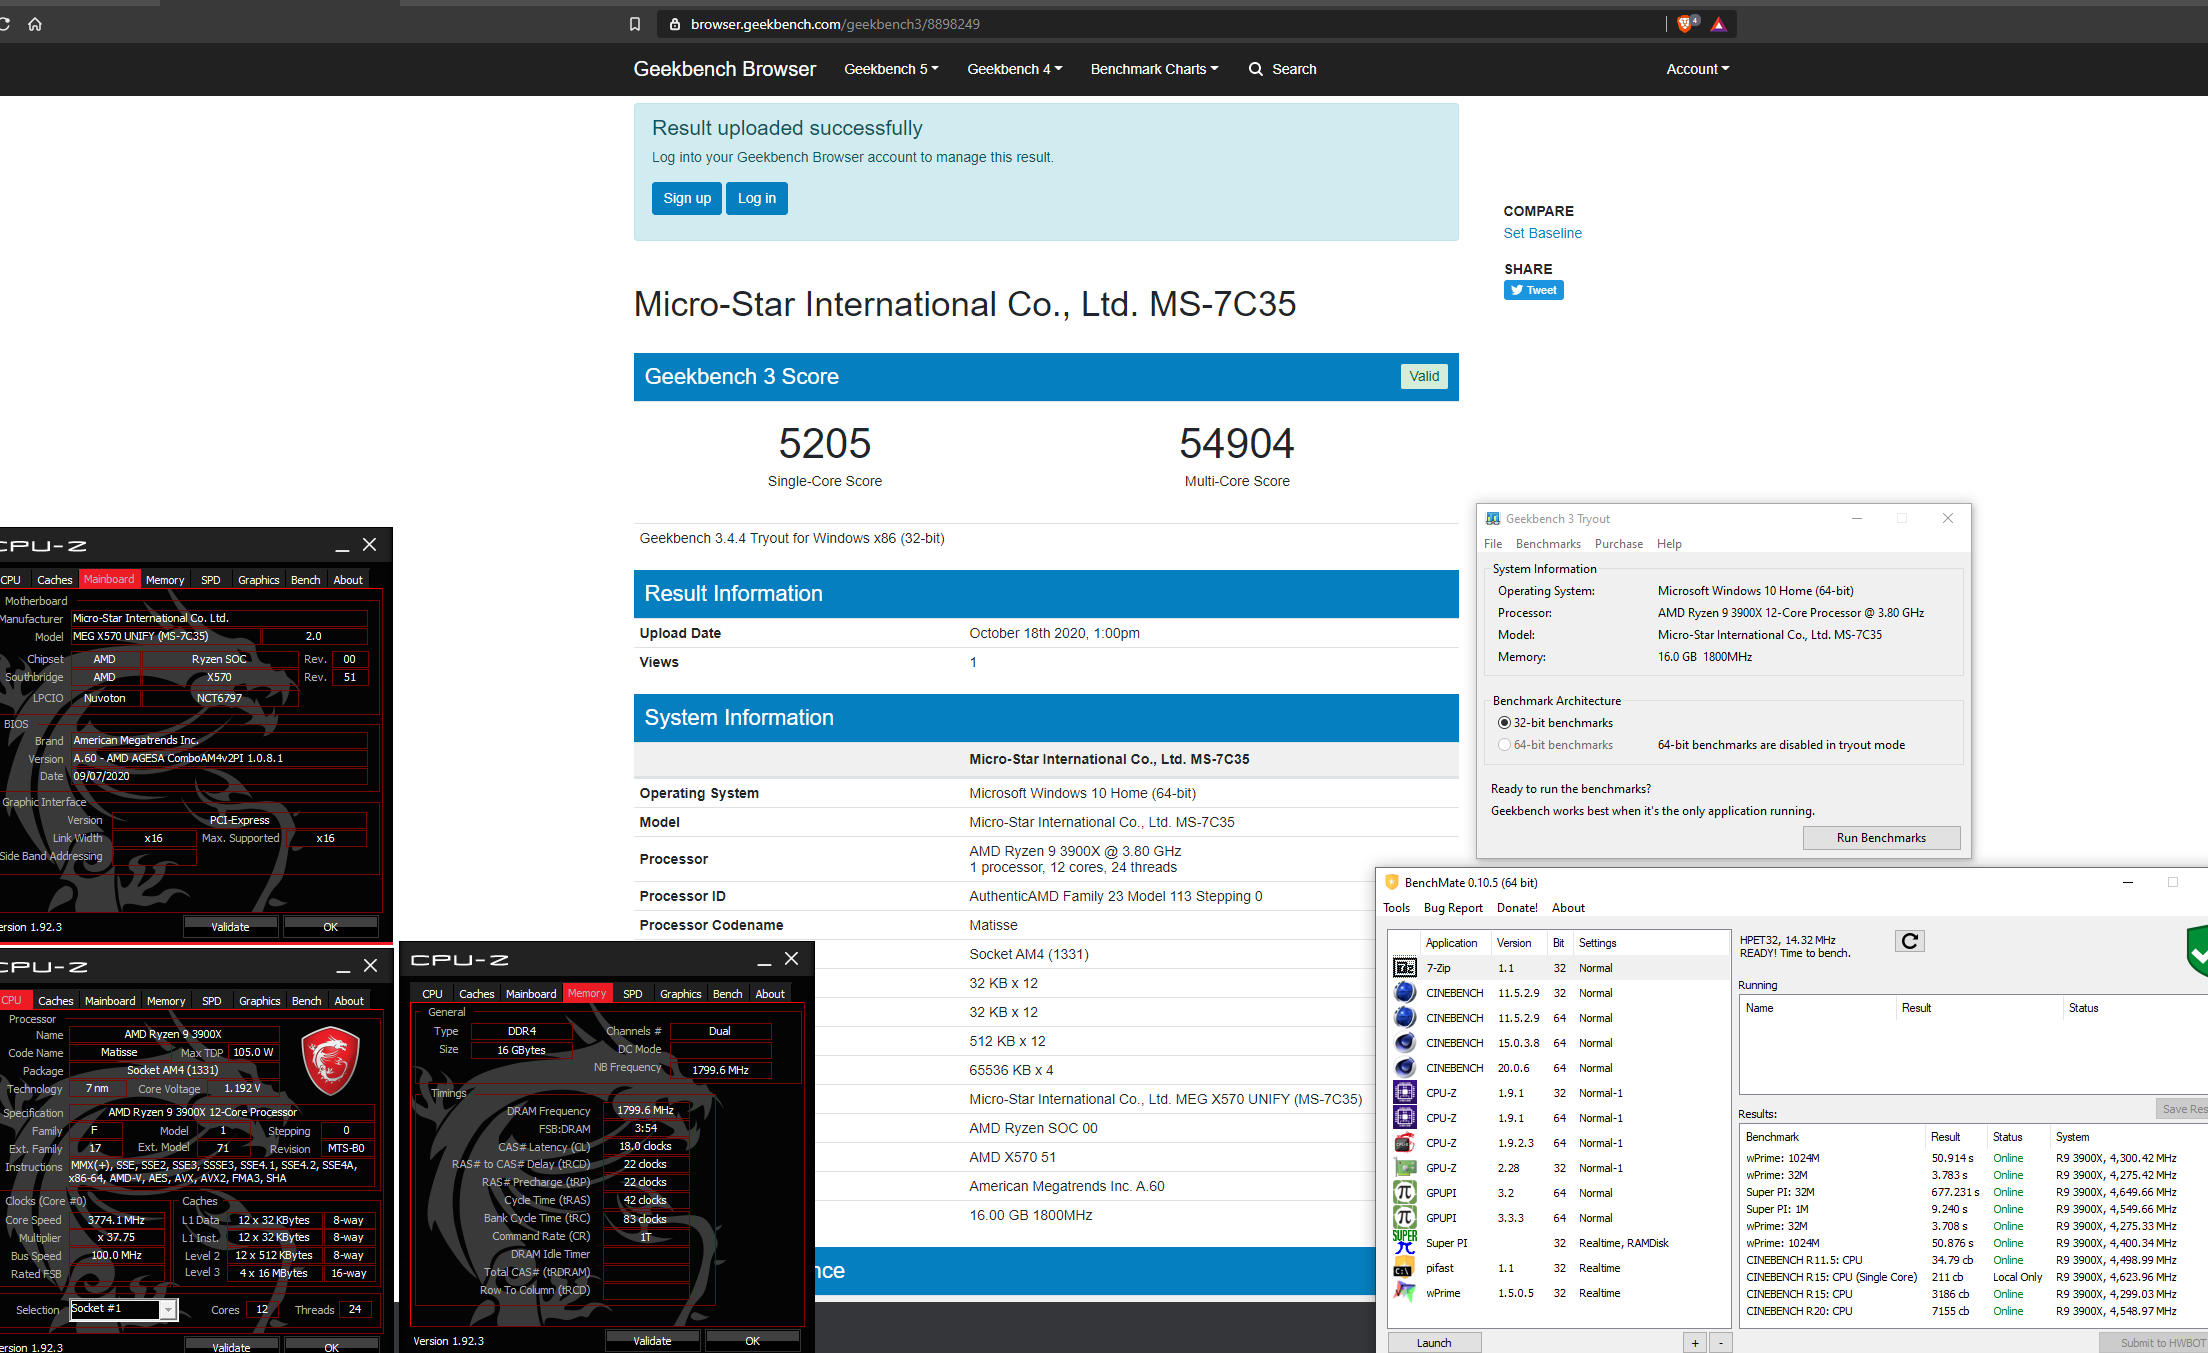
Task: Select GPUPI 3.3.3 icon in BenchMate
Action: tap(1405, 1218)
